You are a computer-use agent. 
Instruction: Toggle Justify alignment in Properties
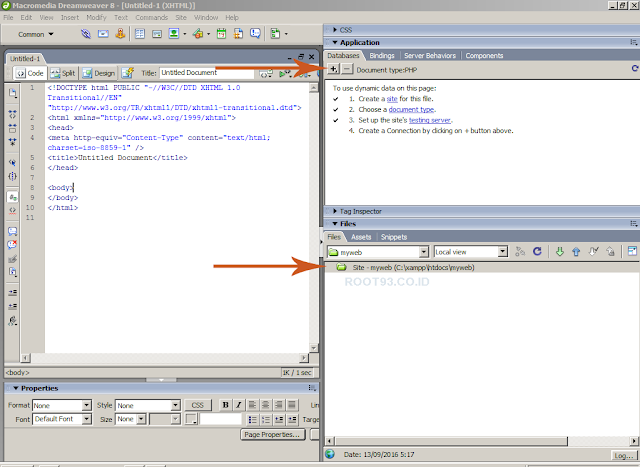tap(292, 405)
